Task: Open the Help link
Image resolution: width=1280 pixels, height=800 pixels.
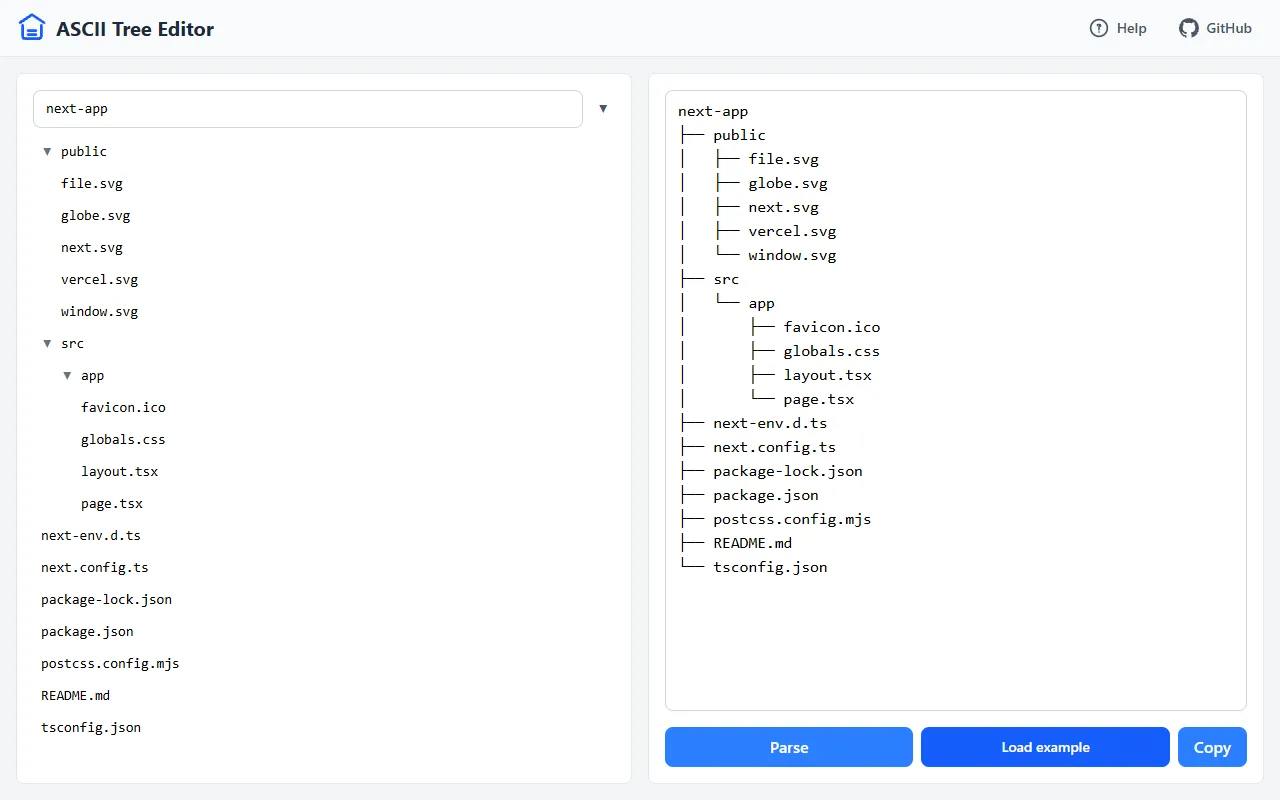Action: [x=1118, y=28]
